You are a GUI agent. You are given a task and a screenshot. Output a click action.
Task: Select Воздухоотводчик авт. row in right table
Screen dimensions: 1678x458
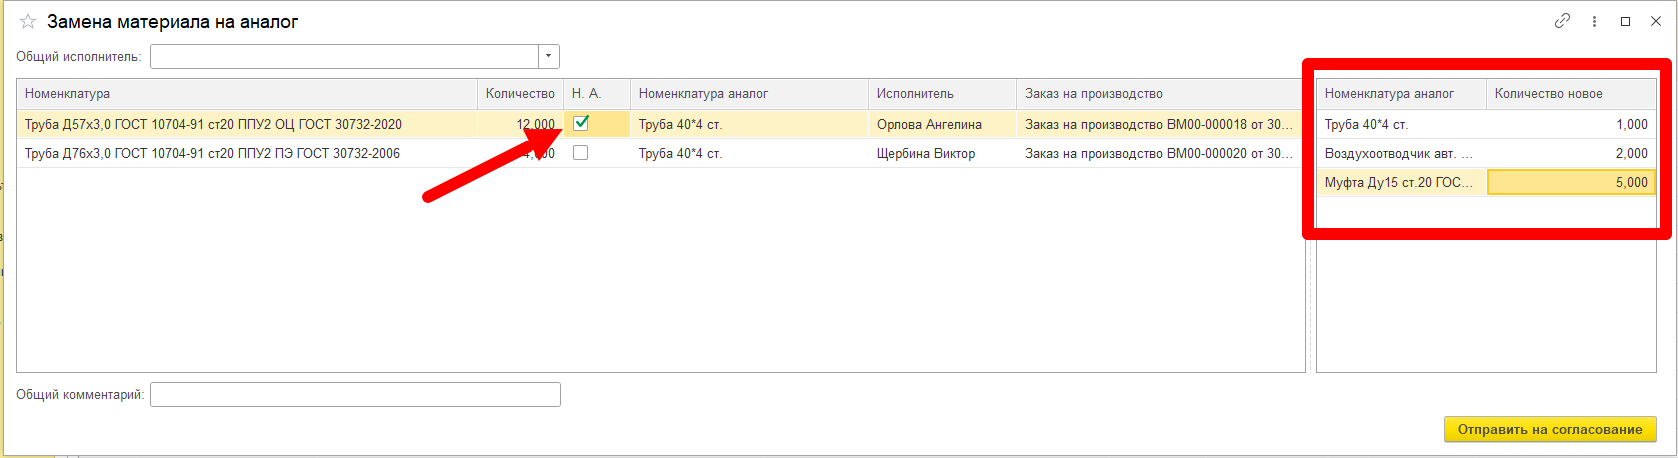pyautogui.click(x=1401, y=153)
